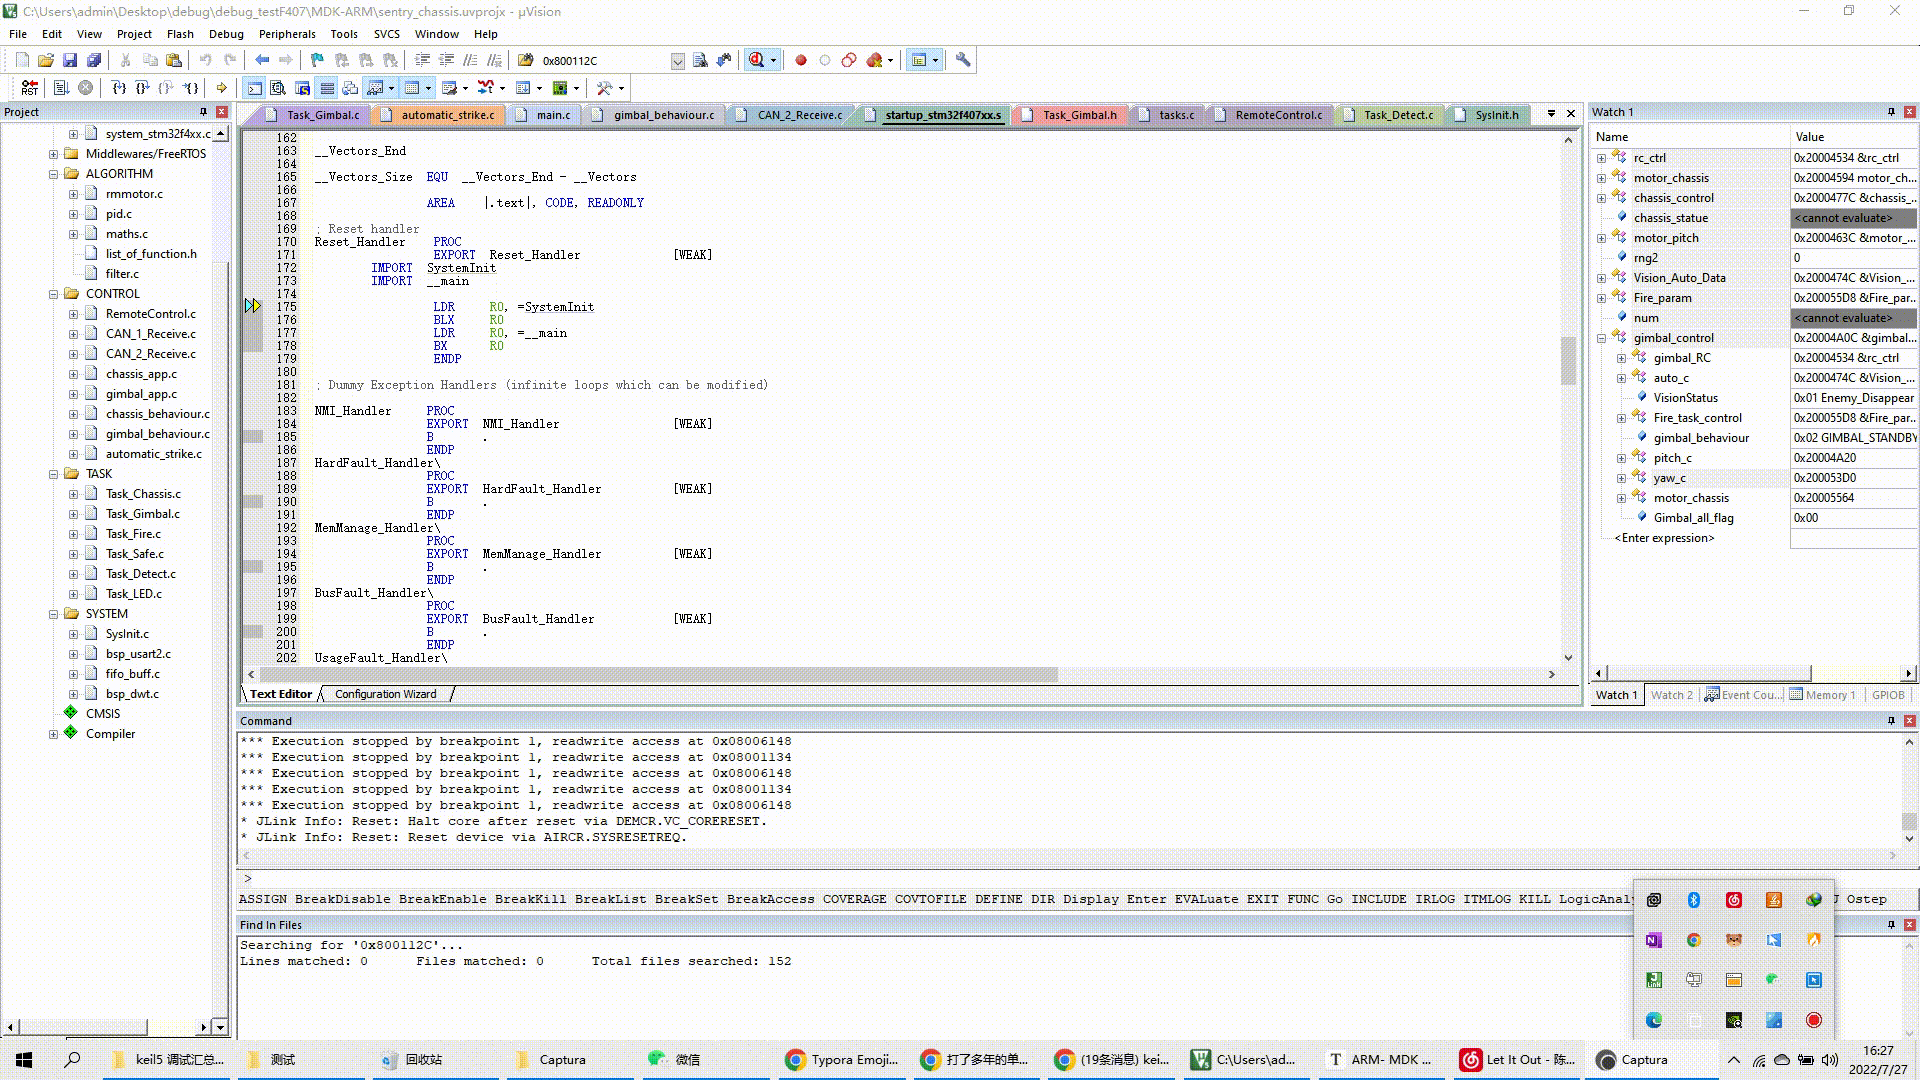The height and width of the screenshot is (1080, 1920).
Task: Click the Step Out of function icon
Action: 167,88
